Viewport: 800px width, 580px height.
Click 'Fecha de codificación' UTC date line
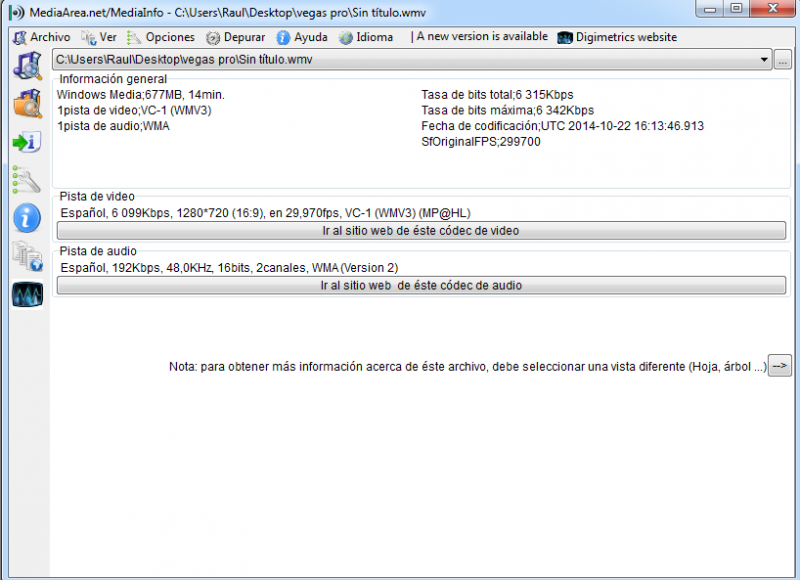pos(562,126)
